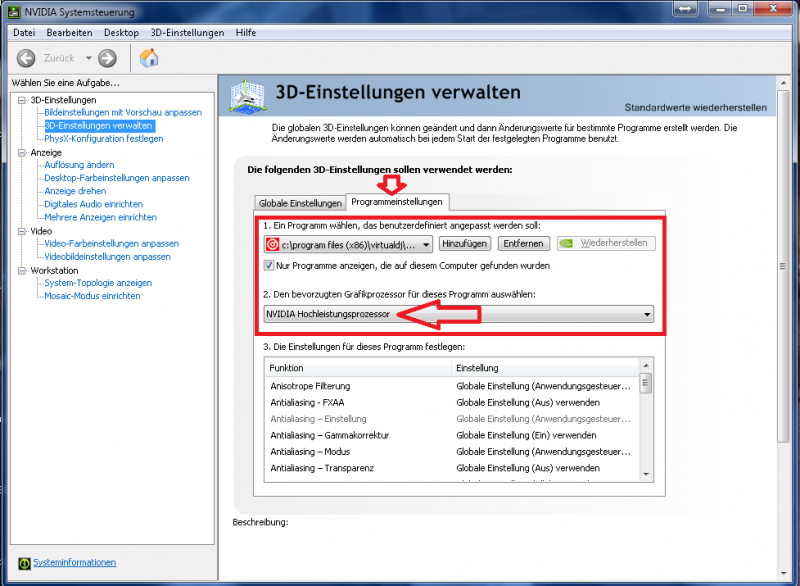Open PhysX-Konfiguration festlegen
The height and width of the screenshot is (586, 800).
[x=104, y=139]
